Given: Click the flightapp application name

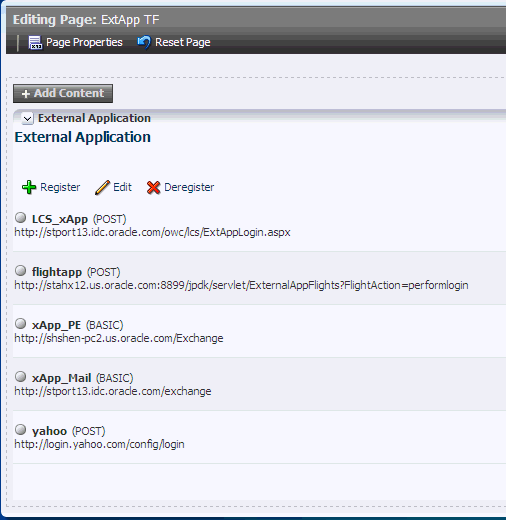Looking at the screenshot, I should 57,272.
